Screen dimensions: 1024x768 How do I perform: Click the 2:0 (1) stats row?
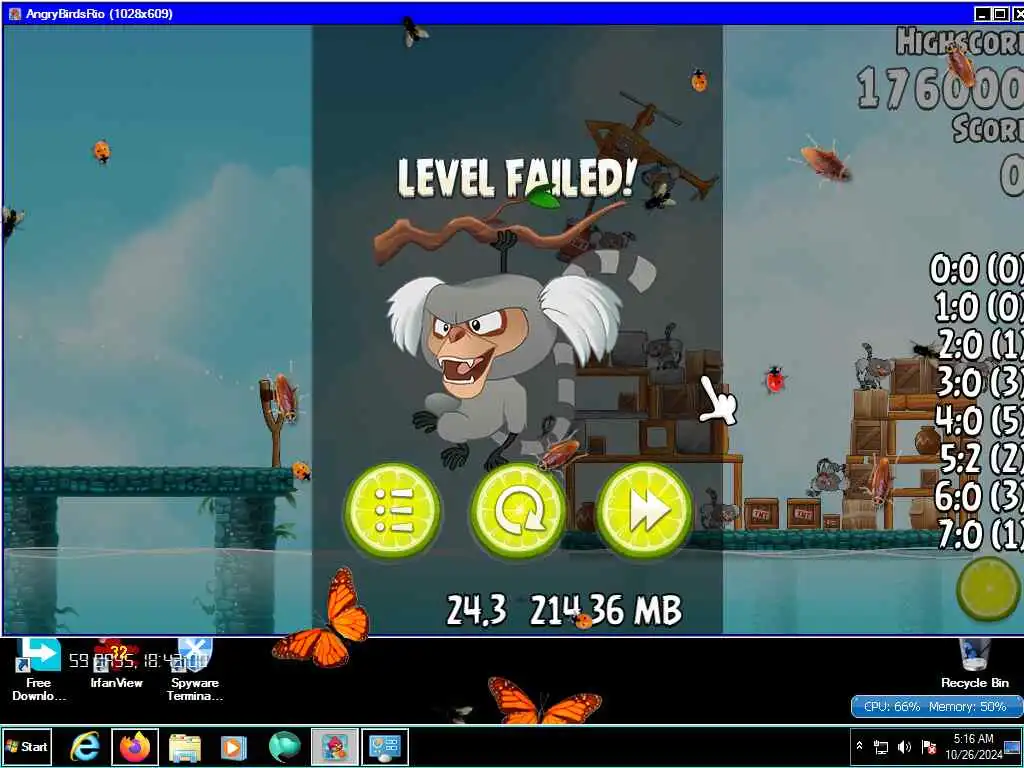980,344
